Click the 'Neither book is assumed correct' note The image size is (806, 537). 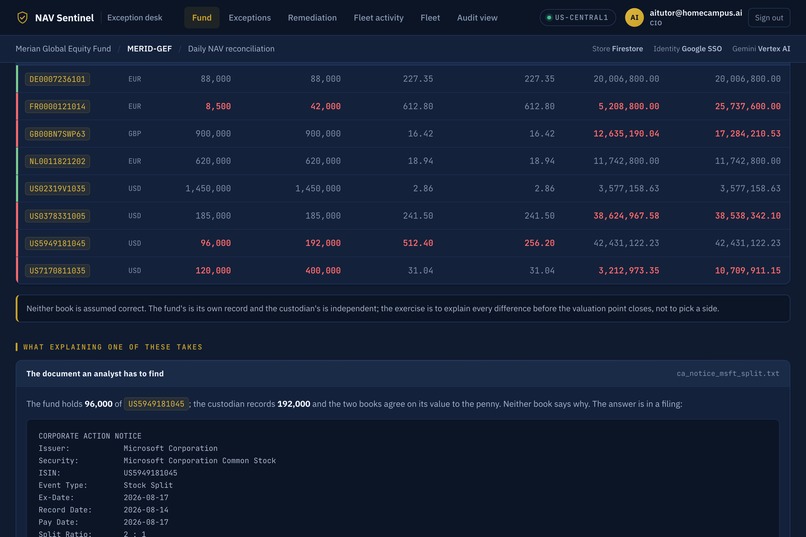(402, 308)
